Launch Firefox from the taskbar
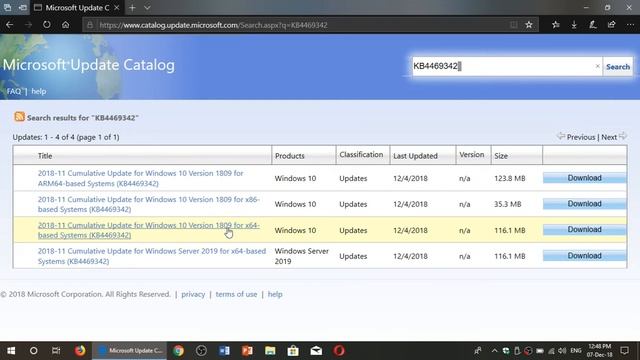 click(x=80, y=351)
